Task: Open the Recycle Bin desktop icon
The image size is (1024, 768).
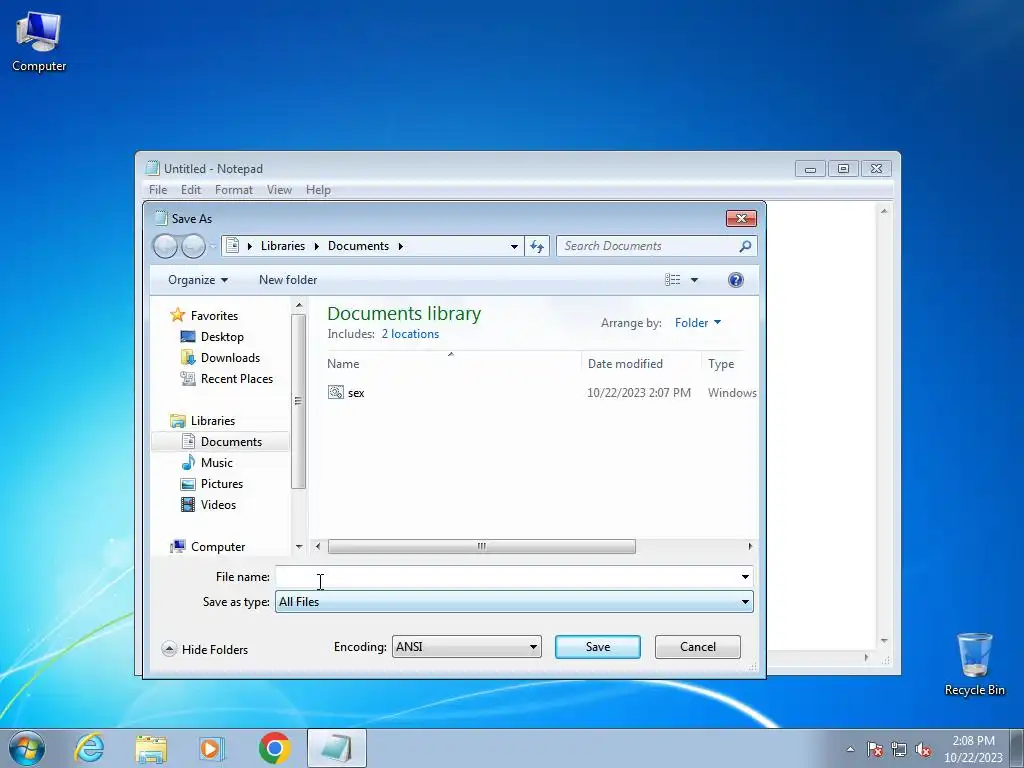Action: (x=974, y=664)
